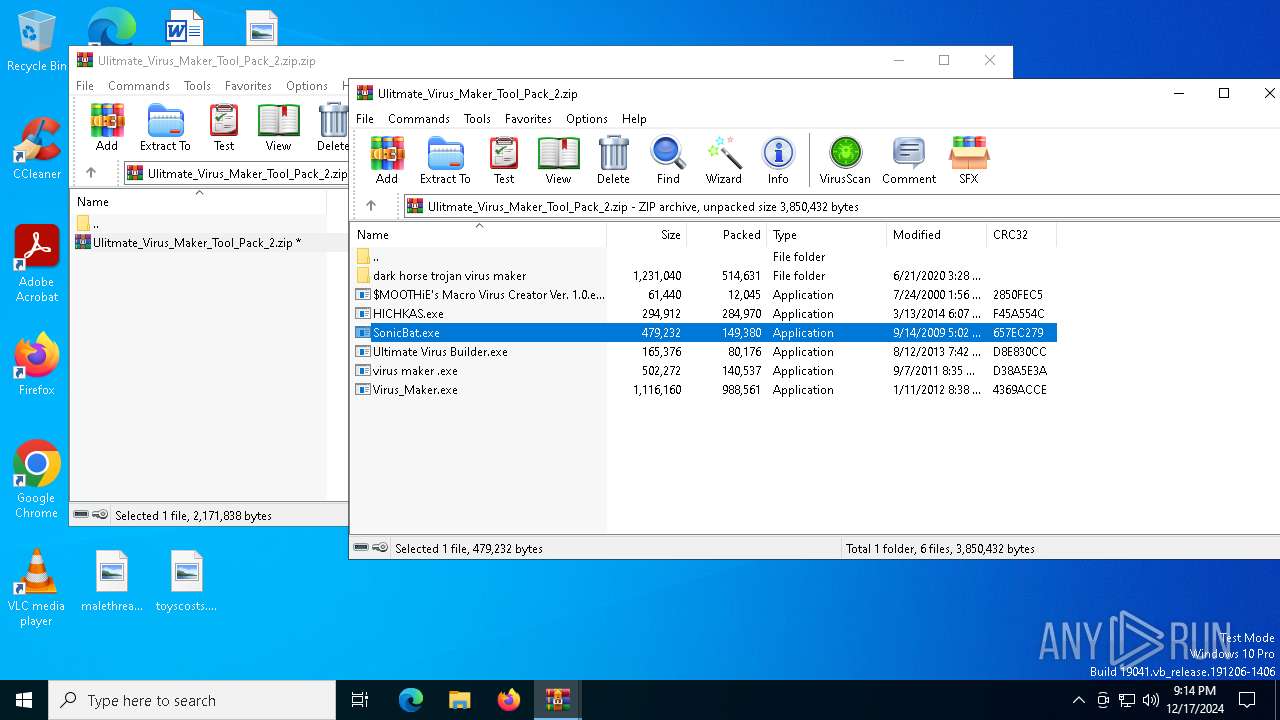Open malethrea image file on desktop
The image size is (1280, 720).
(112, 581)
